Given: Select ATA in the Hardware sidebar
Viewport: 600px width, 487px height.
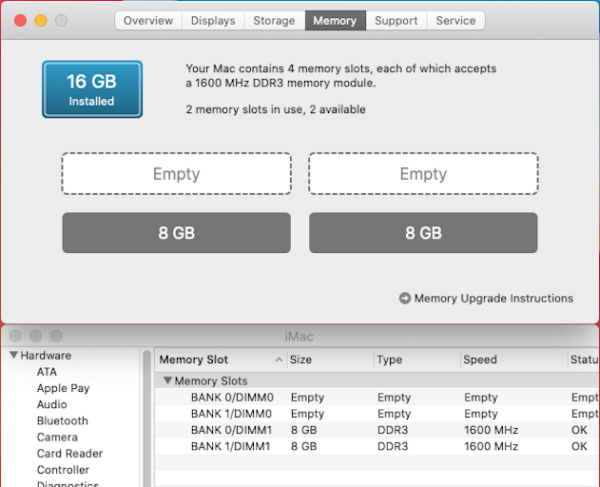Looking at the screenshot, I should click(x=47, y=372).
